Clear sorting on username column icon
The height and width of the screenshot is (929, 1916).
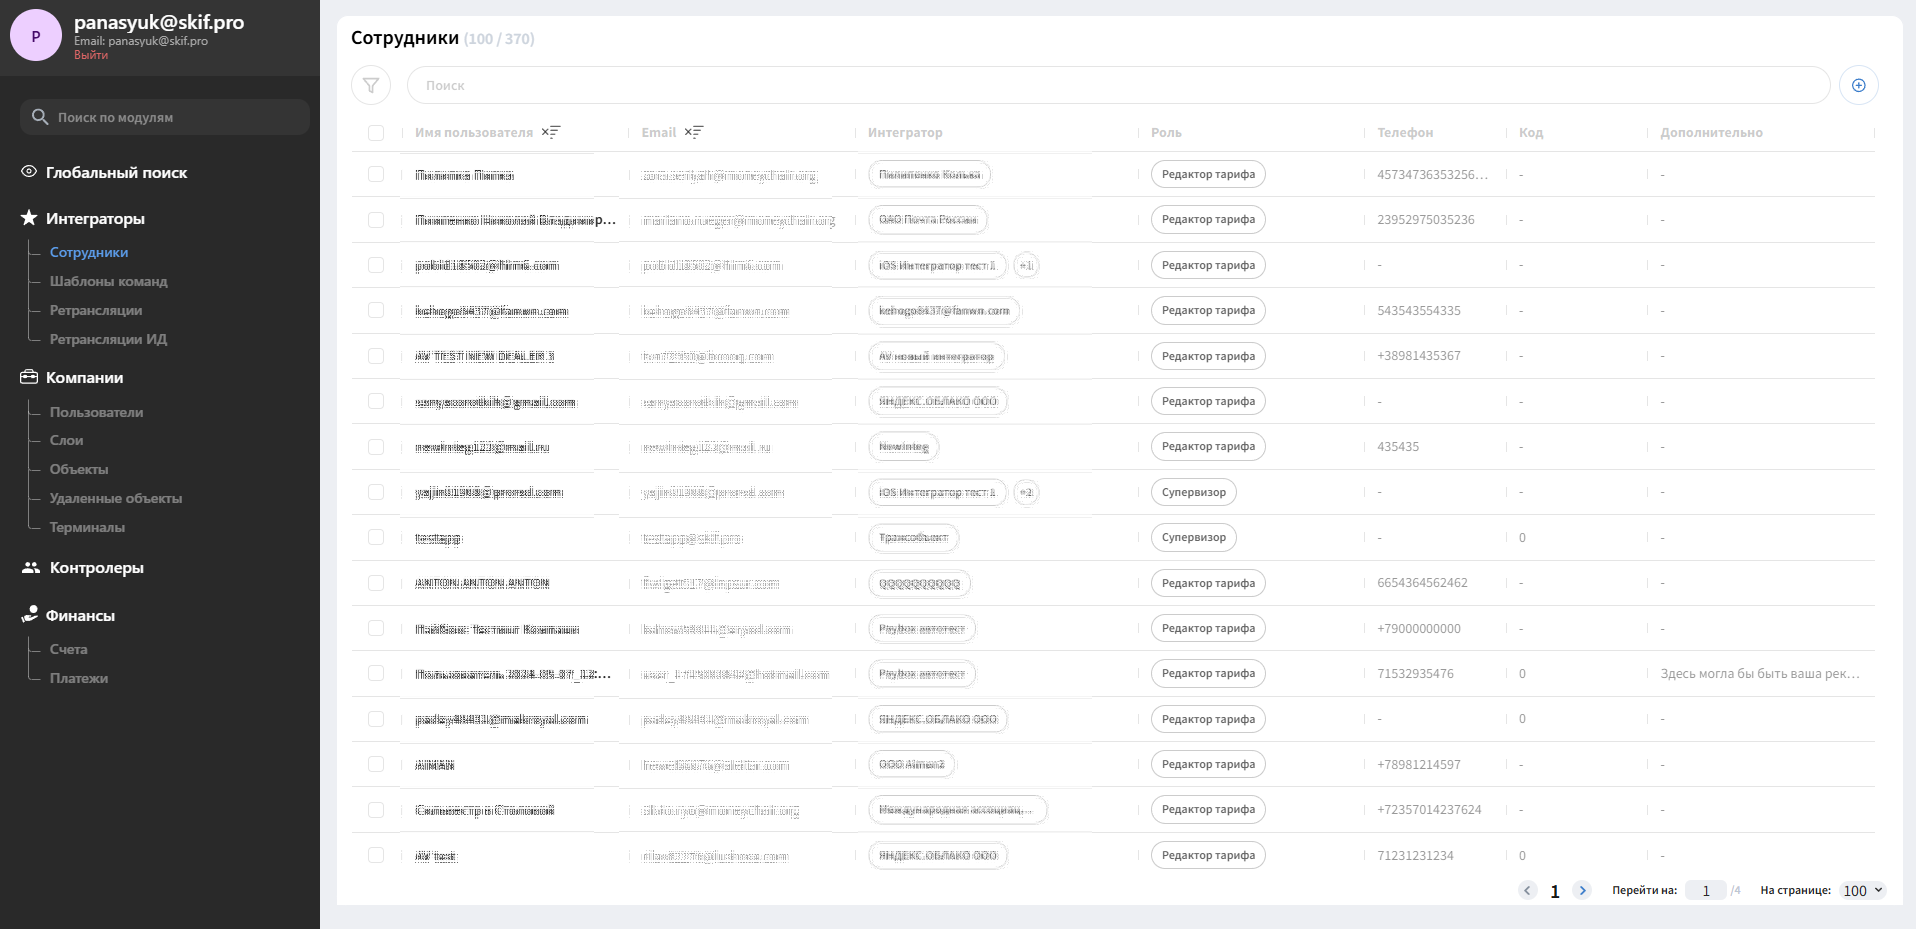pyautogui.click(x=551, y=132)
